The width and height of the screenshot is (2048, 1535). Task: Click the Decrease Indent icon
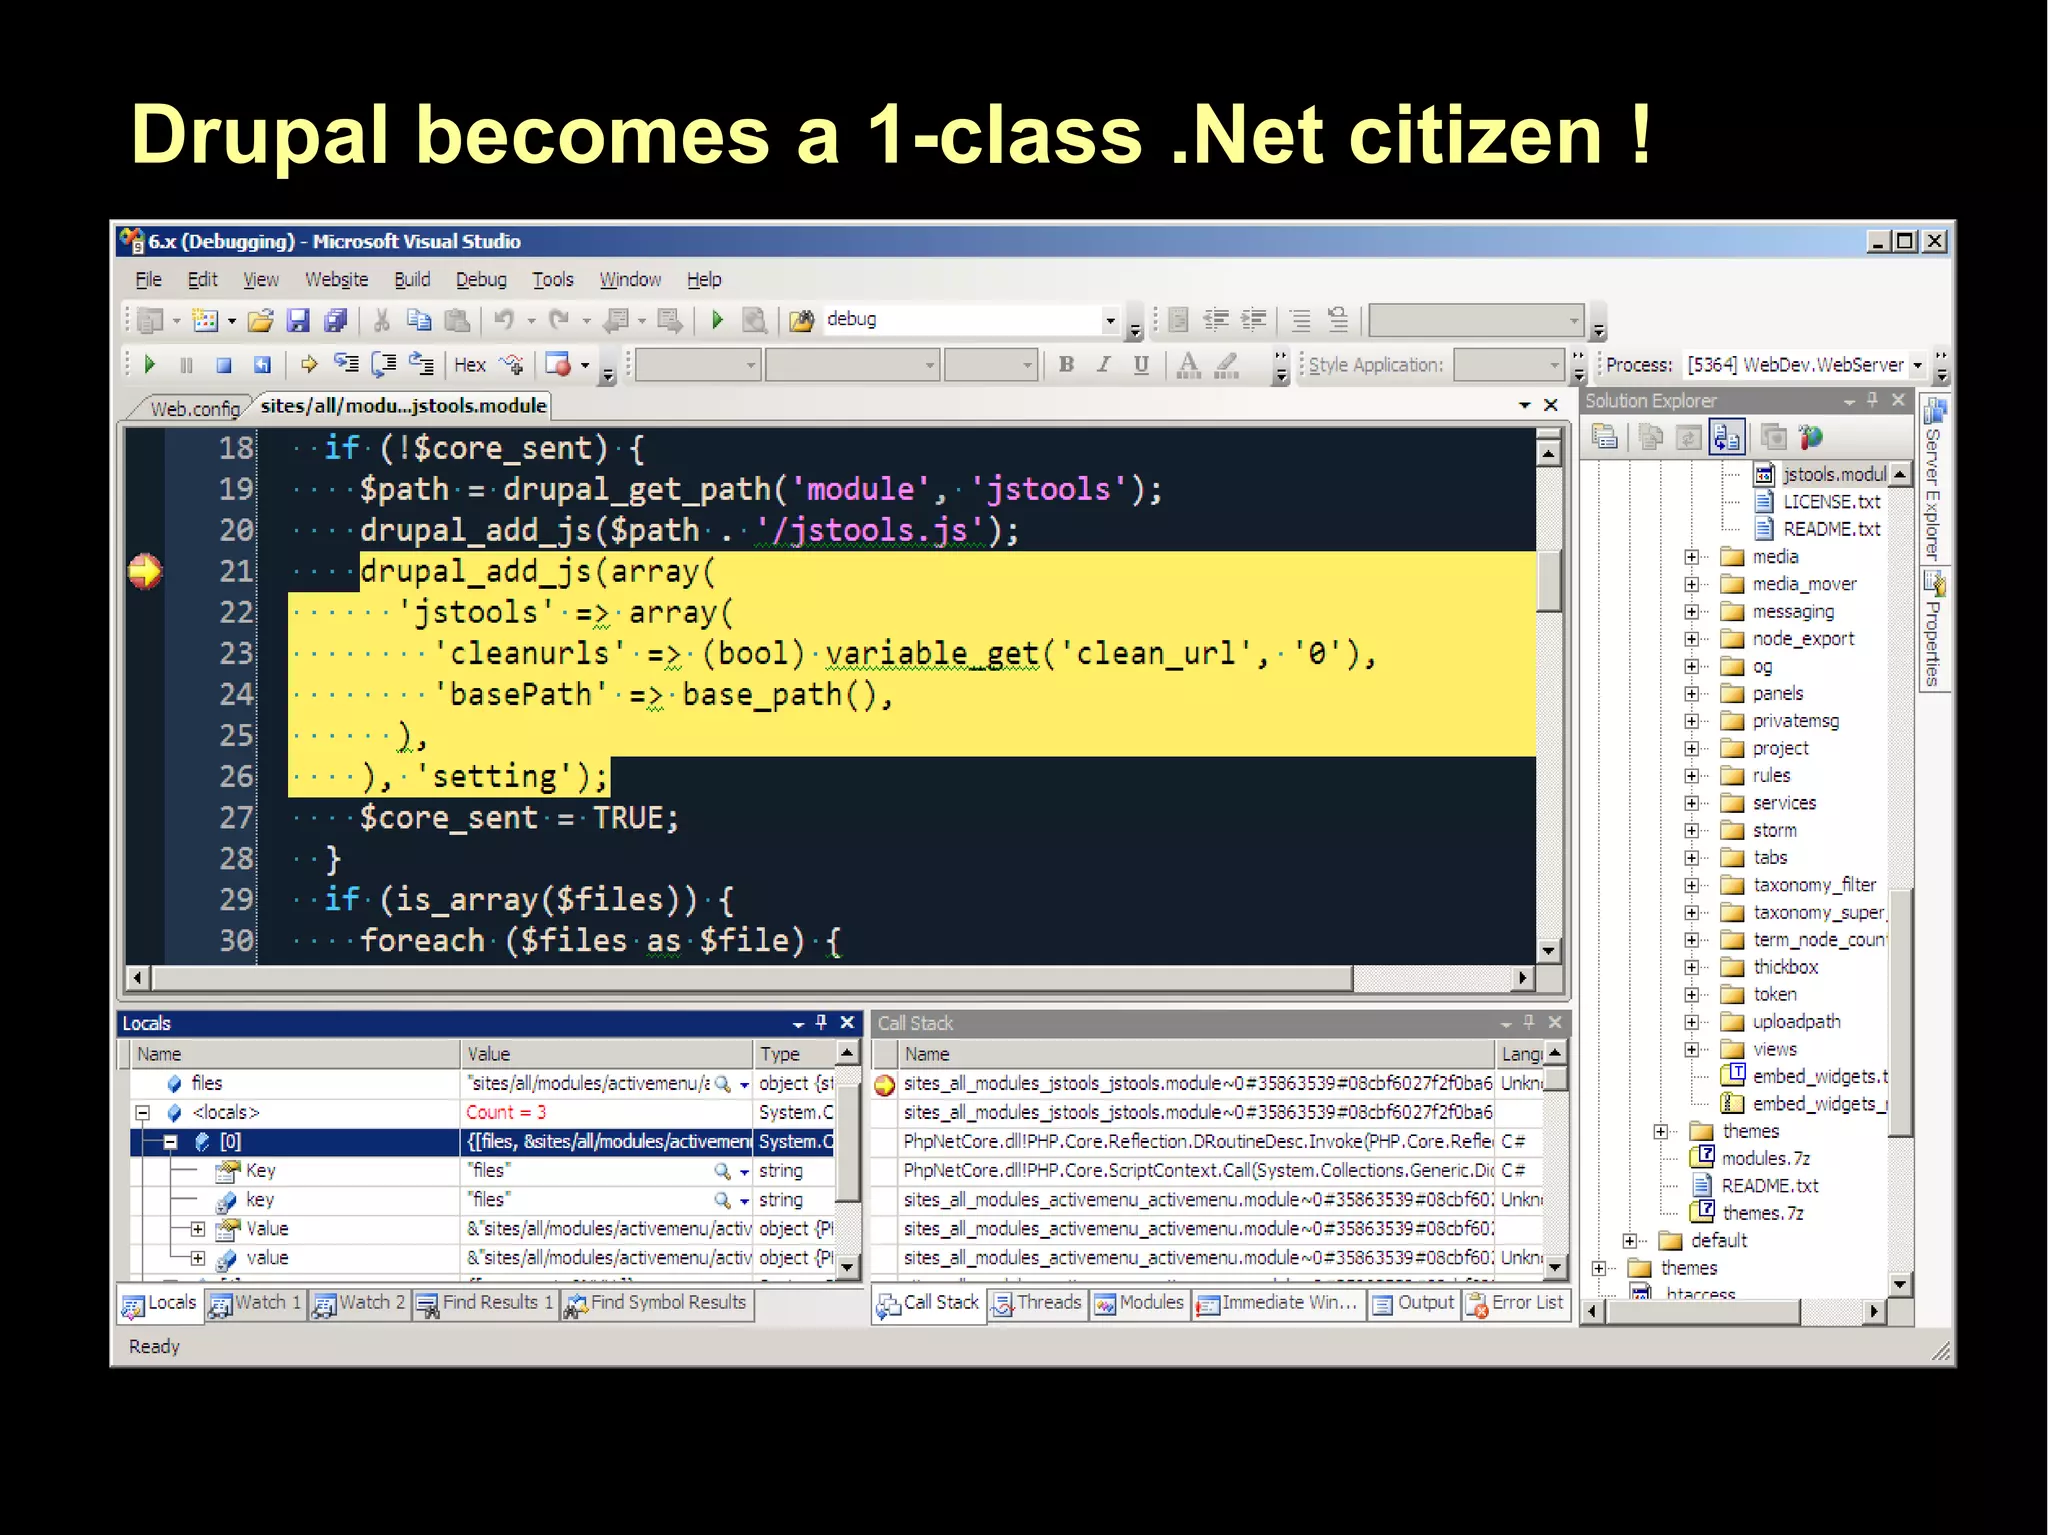[x=1216, y=320]
